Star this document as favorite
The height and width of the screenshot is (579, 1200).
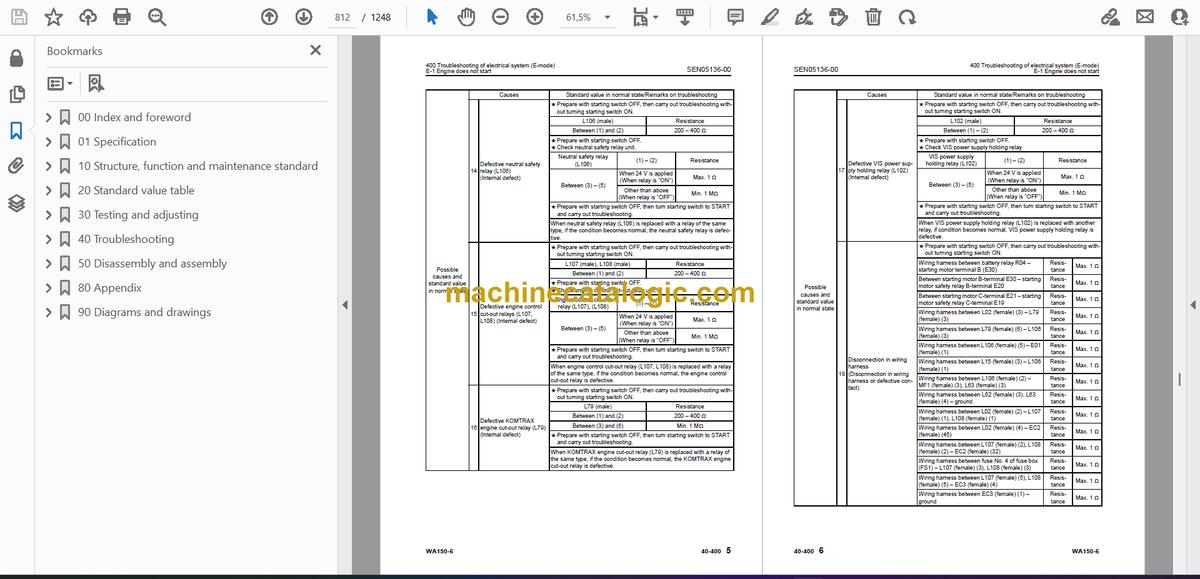click(54, 17)
